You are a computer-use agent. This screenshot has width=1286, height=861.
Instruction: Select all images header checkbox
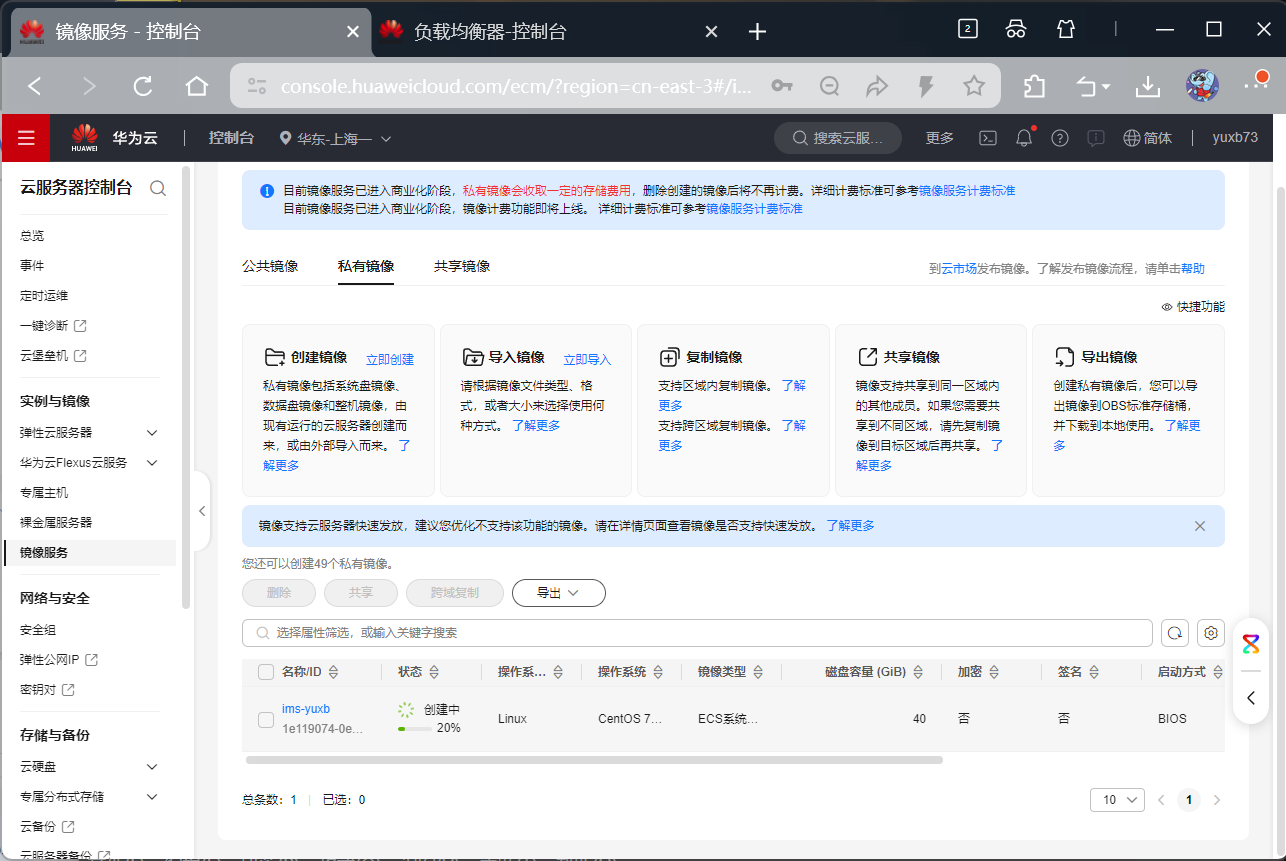[266, 672]
